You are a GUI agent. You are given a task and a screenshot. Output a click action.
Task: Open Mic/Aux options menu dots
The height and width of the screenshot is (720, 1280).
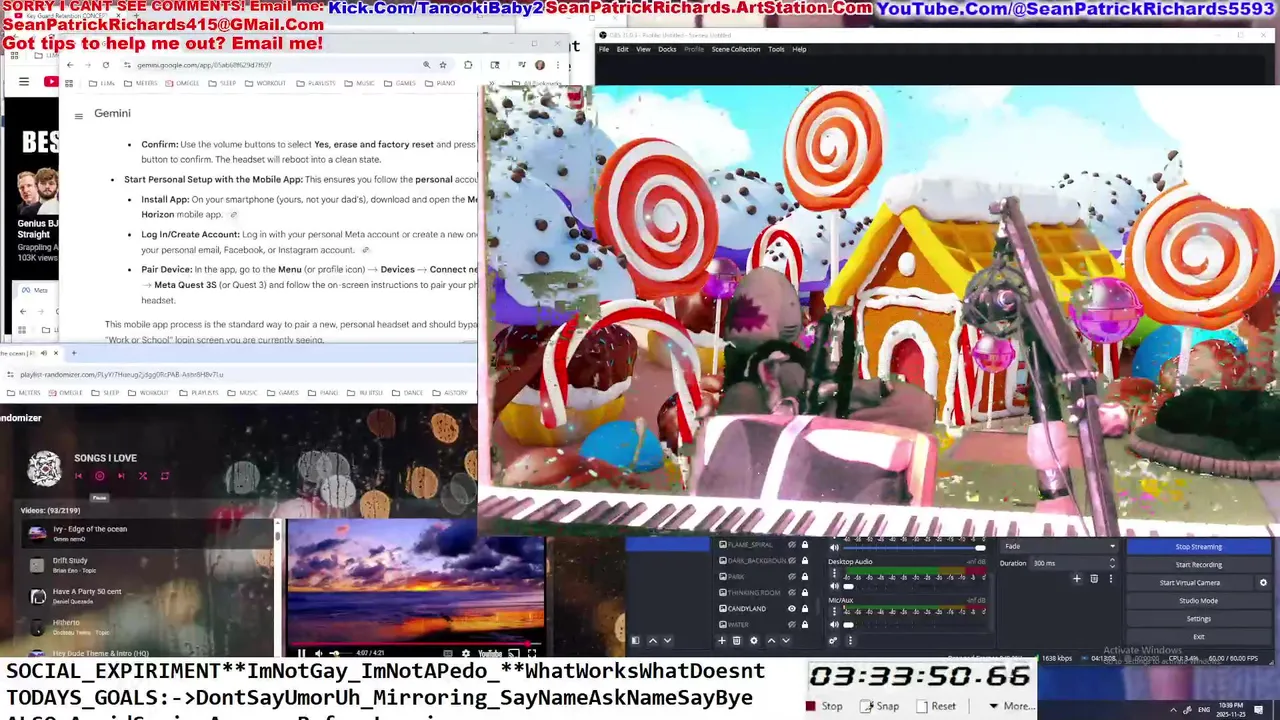click(835, 612)
